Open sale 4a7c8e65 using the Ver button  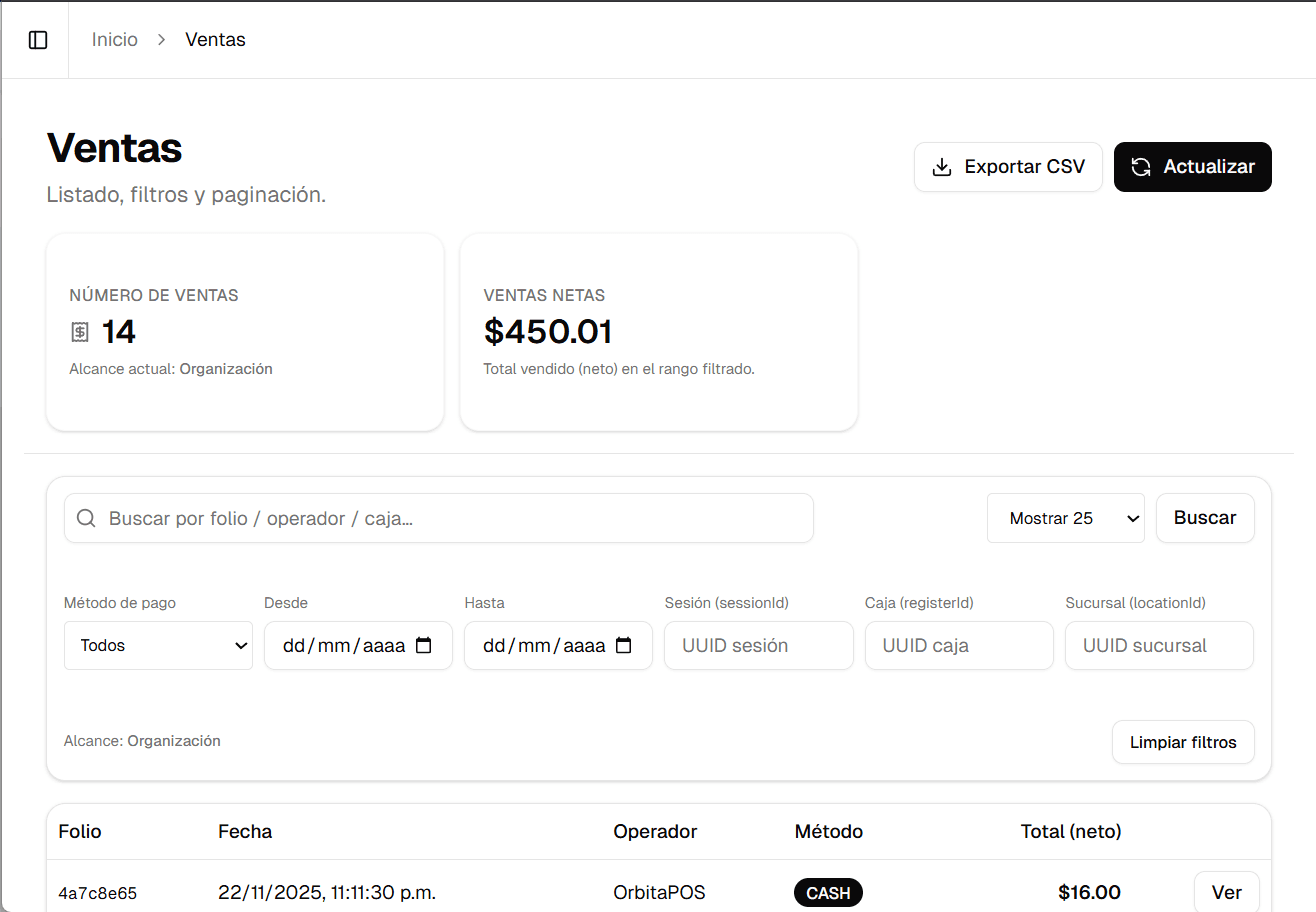click(1227, 891)
